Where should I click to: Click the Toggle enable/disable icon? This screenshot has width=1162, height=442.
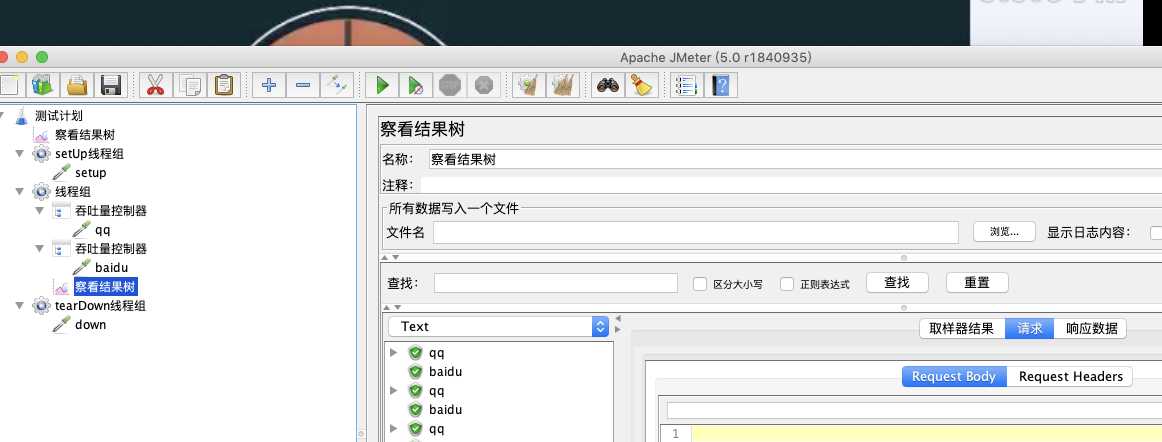click(x=336, y=85)
